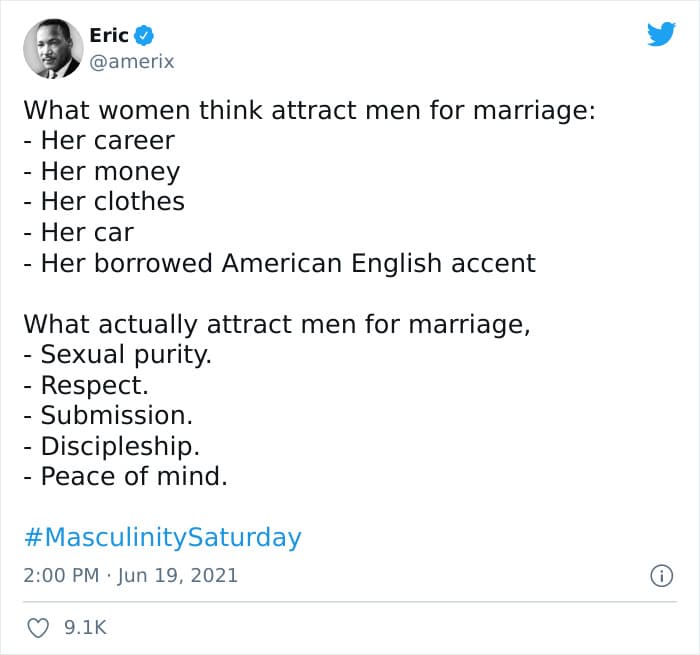The height and width of the screenshot is (655, 700).
Task: Open the info icon beside the timestamp
Action: tap(661, 576)
